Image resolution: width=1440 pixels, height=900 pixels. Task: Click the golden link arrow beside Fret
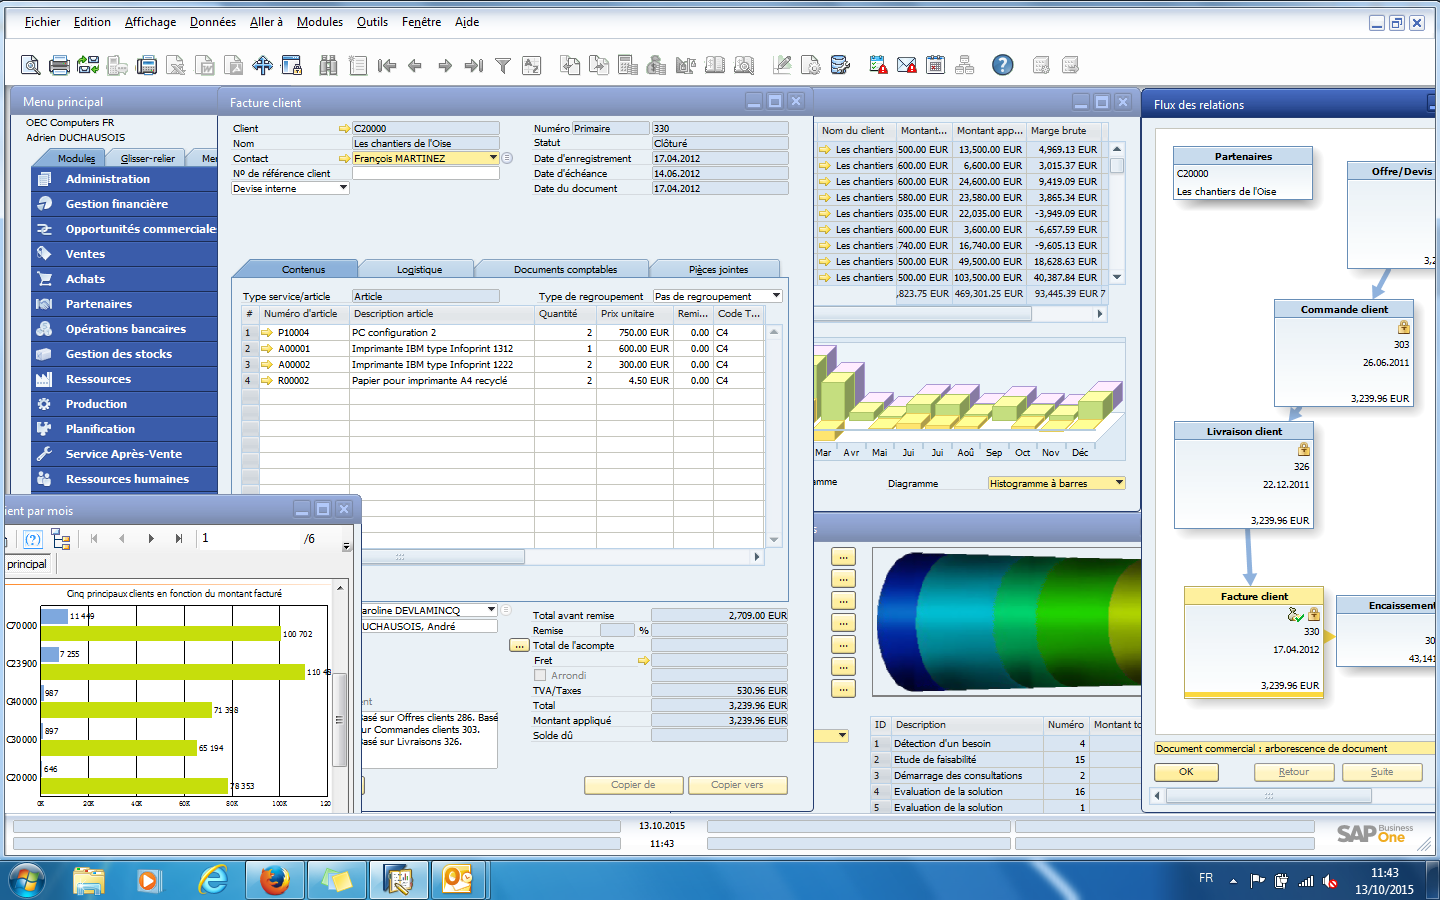point(643,661)
